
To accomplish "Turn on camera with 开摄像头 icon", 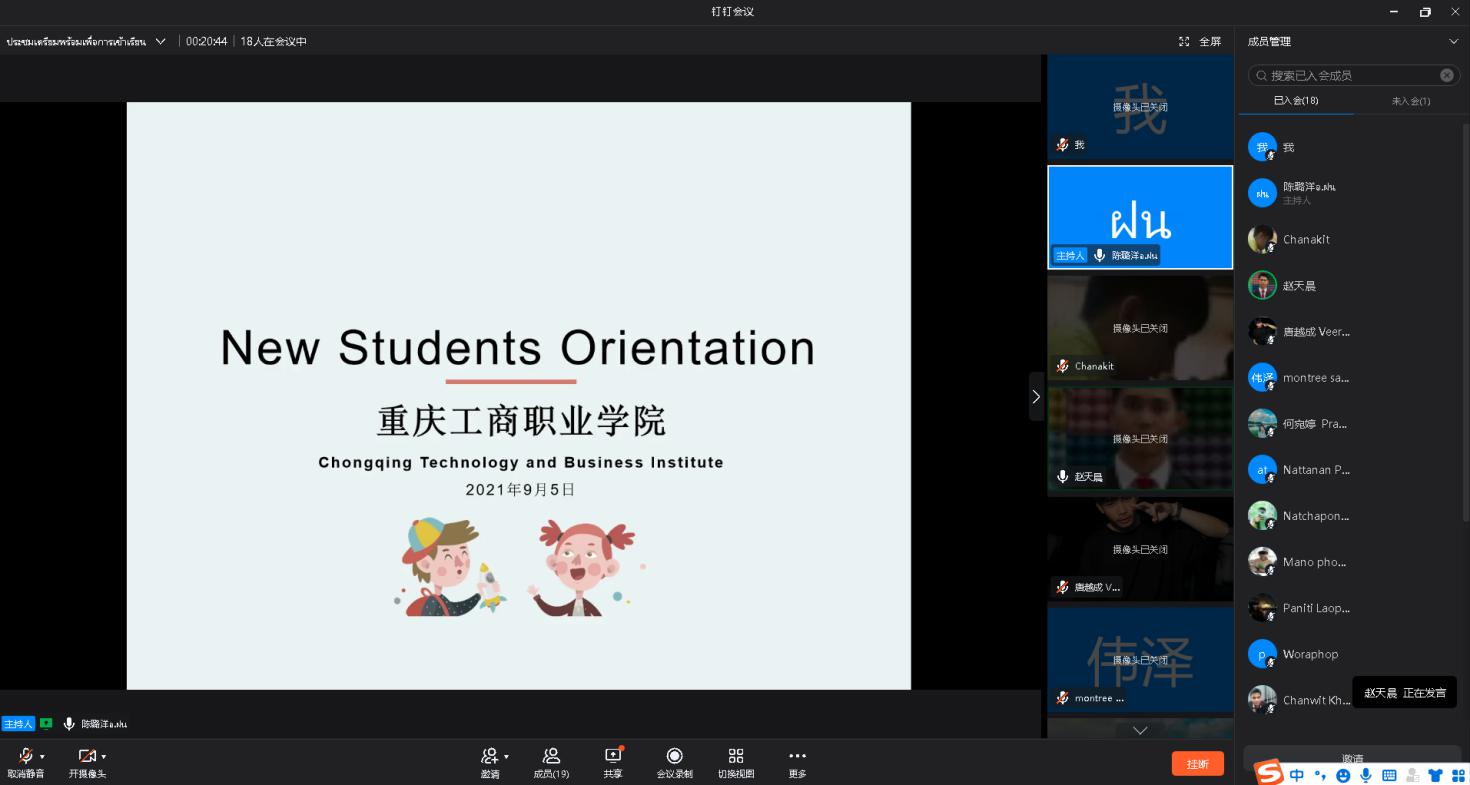I will coord(87,756).
